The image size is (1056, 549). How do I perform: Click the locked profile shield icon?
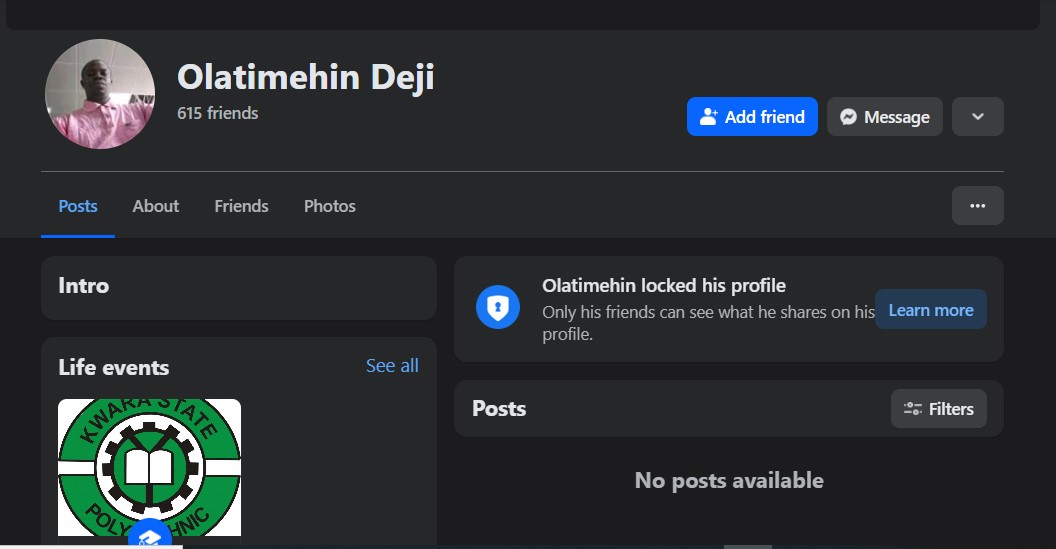[497, 307]
